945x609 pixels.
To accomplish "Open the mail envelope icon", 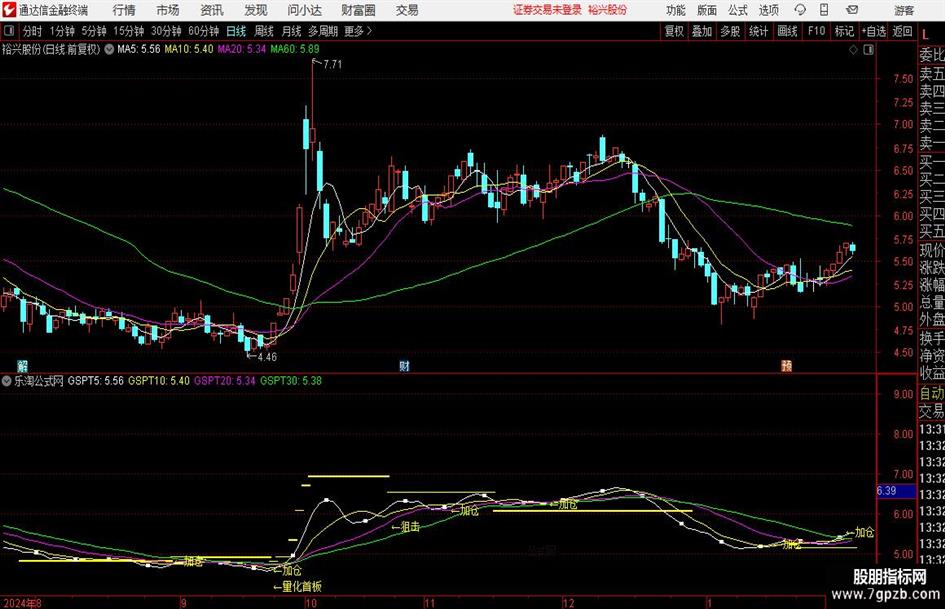I will pyautogui.click(x=852, y=10).
